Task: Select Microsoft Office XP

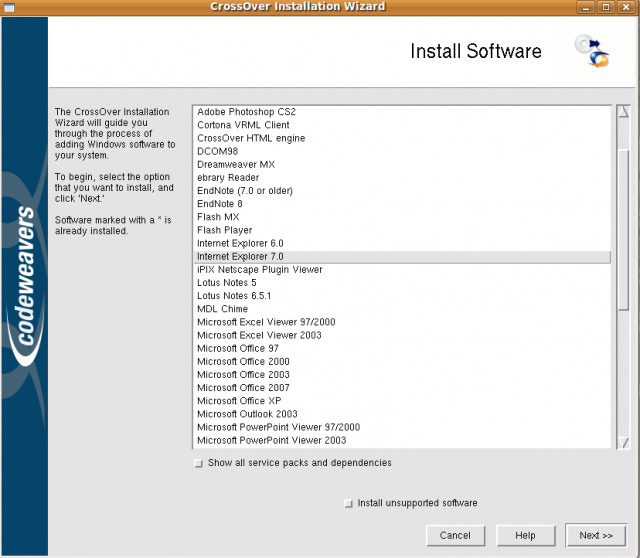Action: tap(402, 401)
